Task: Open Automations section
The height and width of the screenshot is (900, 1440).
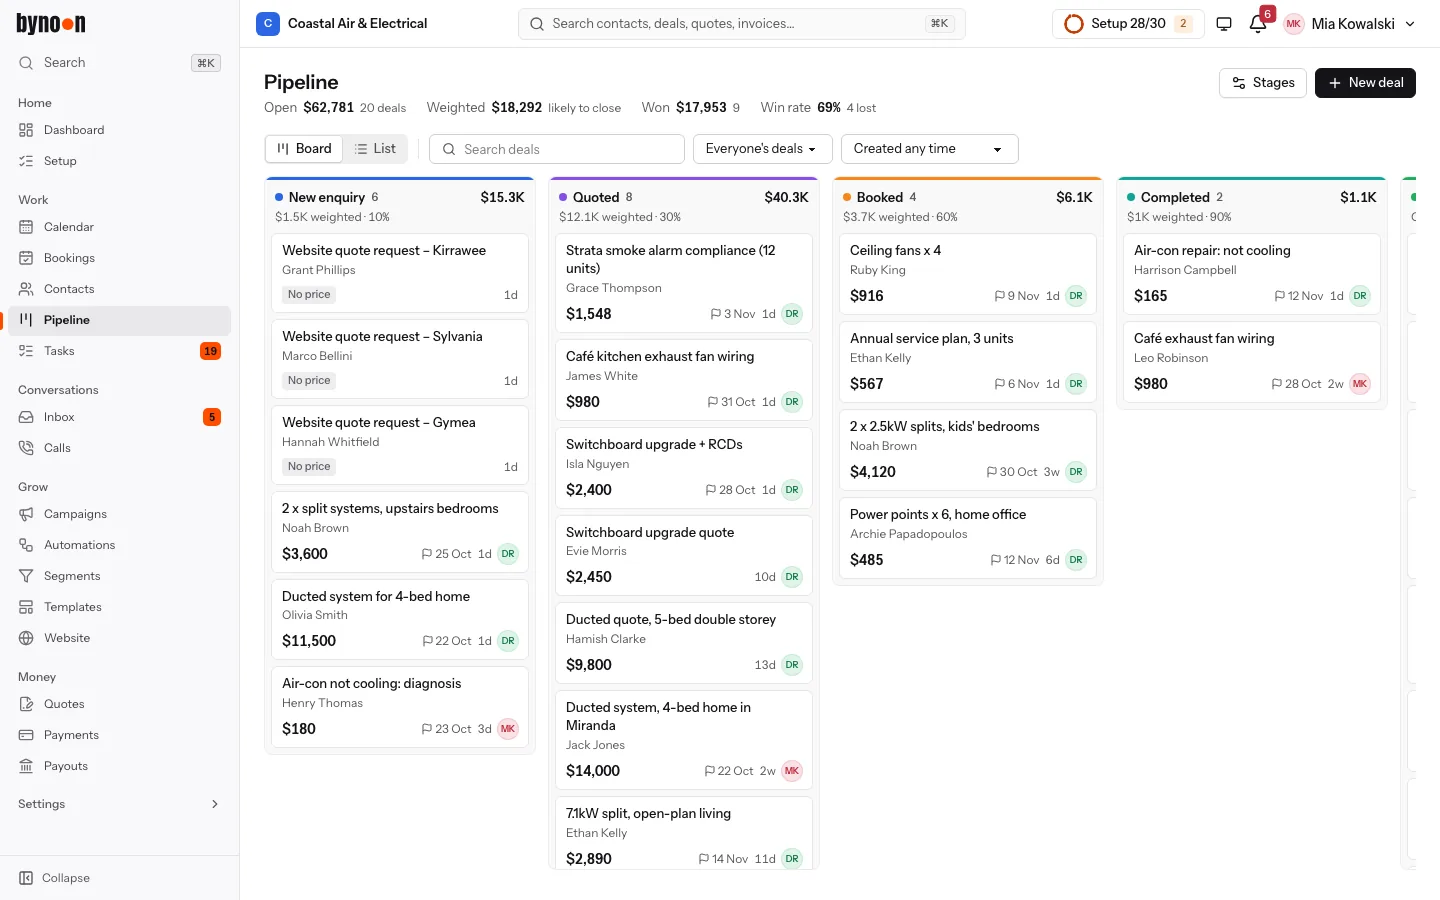Action: point(120,545)
